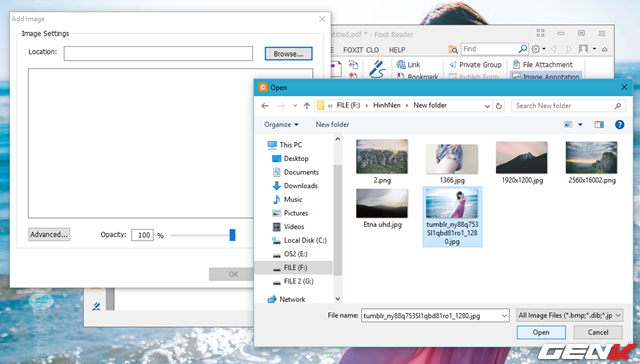Click the Browse... button
The image size is (640, 364).
289,53
